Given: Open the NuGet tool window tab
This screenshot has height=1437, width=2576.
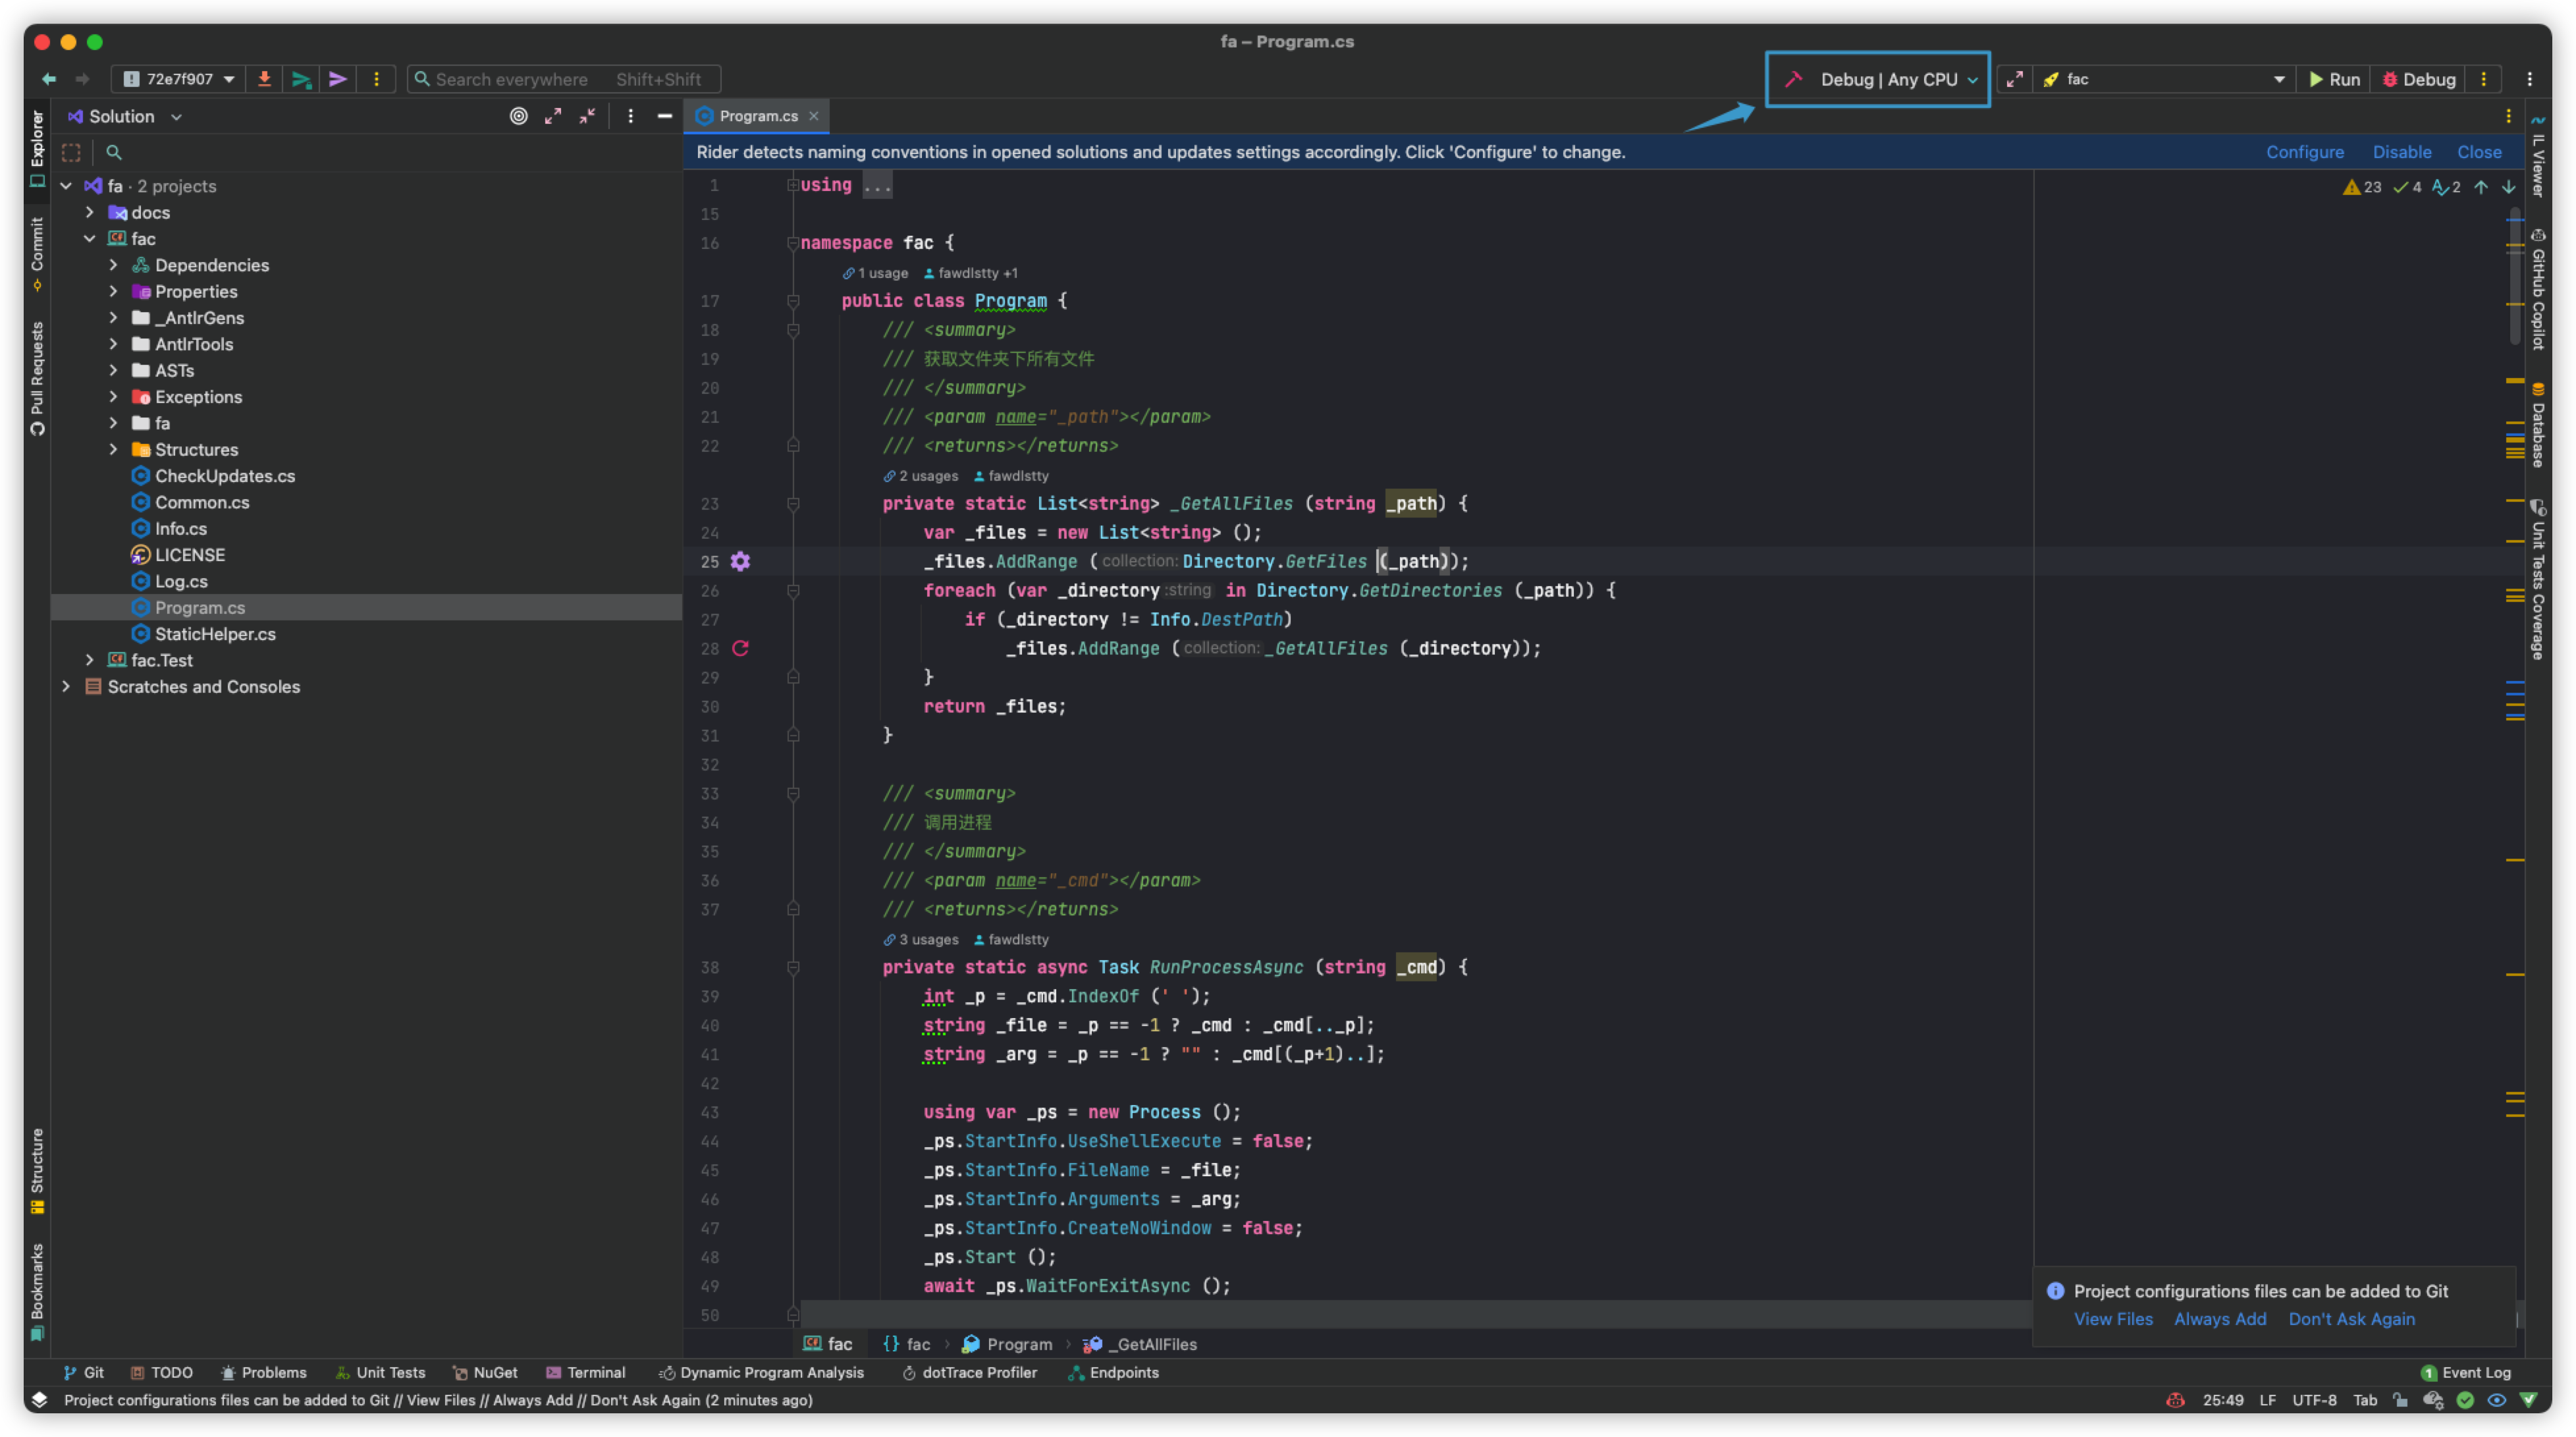Looking at the screenshot, I should click(x=485, y=1372).
